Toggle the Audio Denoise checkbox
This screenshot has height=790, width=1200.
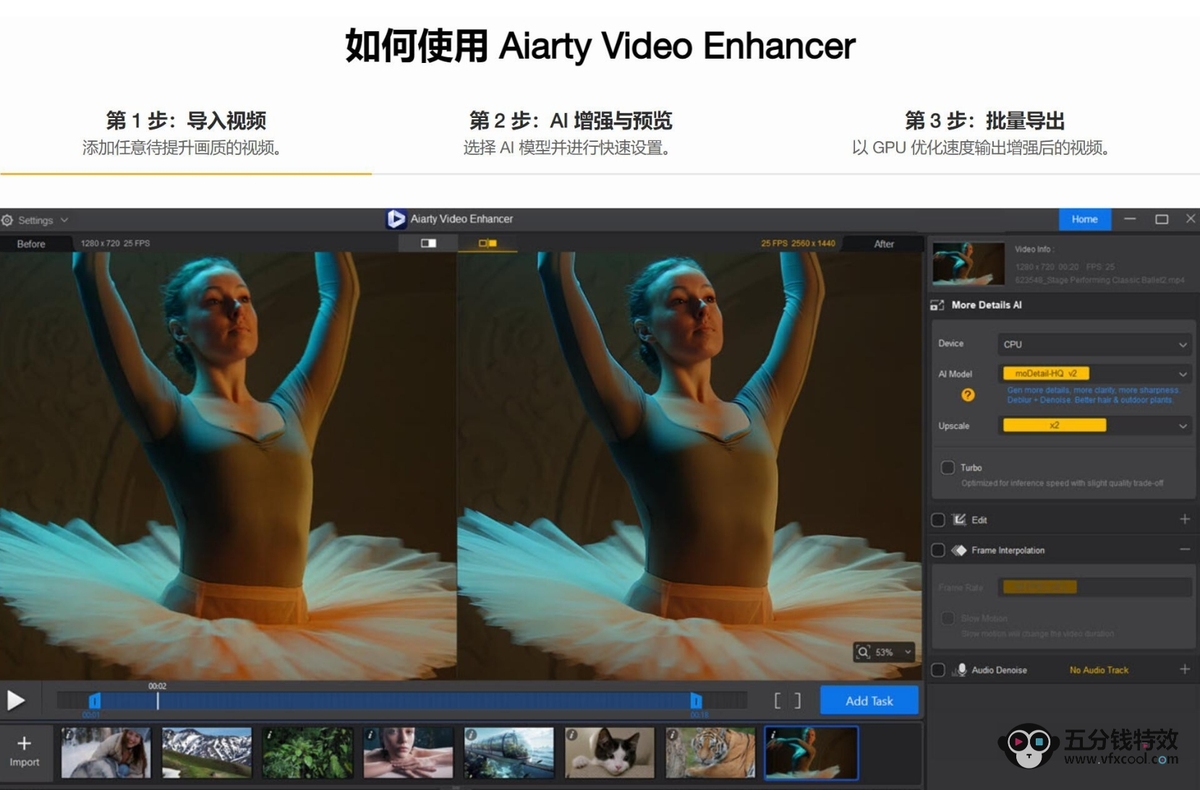point(938,670)
